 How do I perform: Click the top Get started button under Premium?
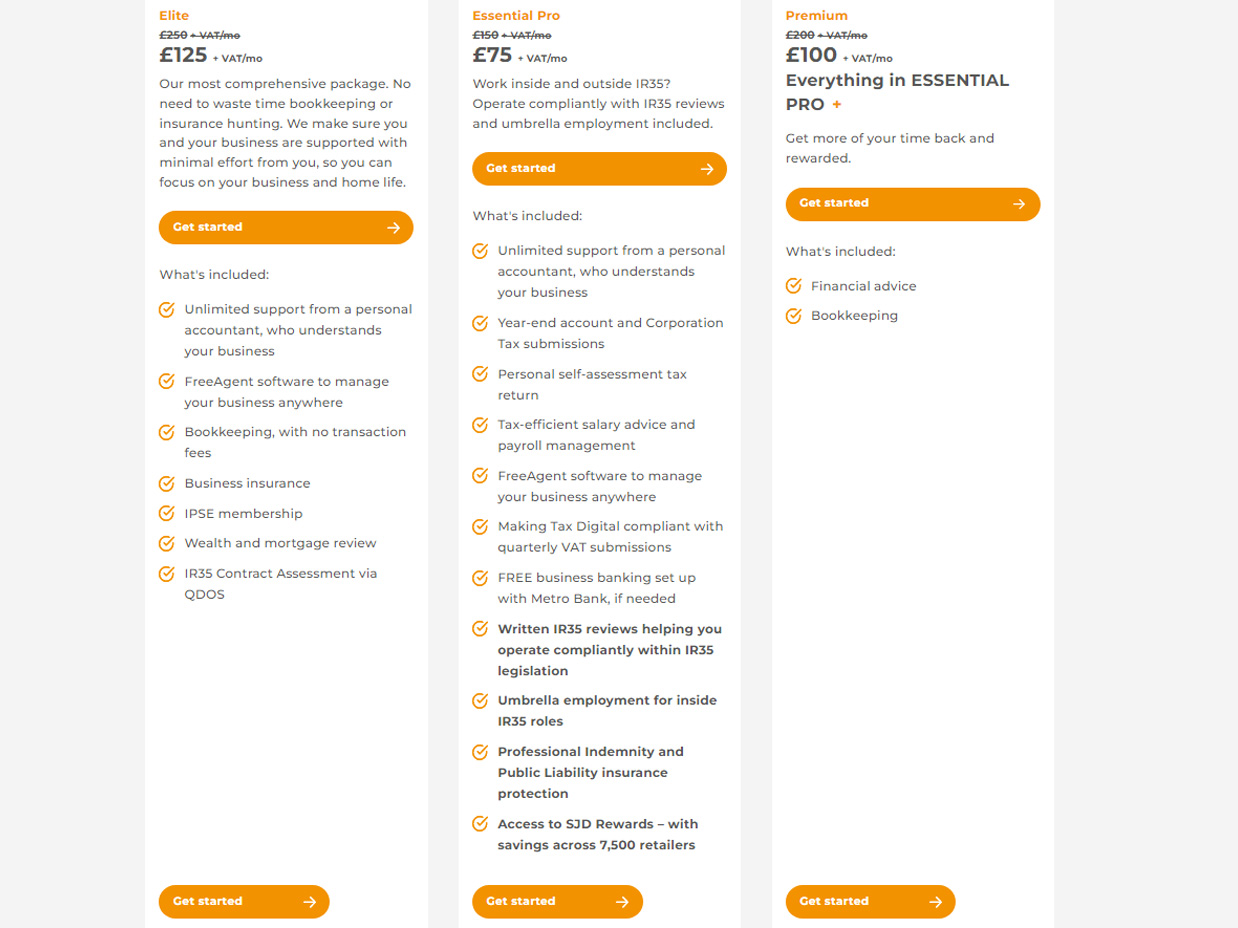coord(912,204)
